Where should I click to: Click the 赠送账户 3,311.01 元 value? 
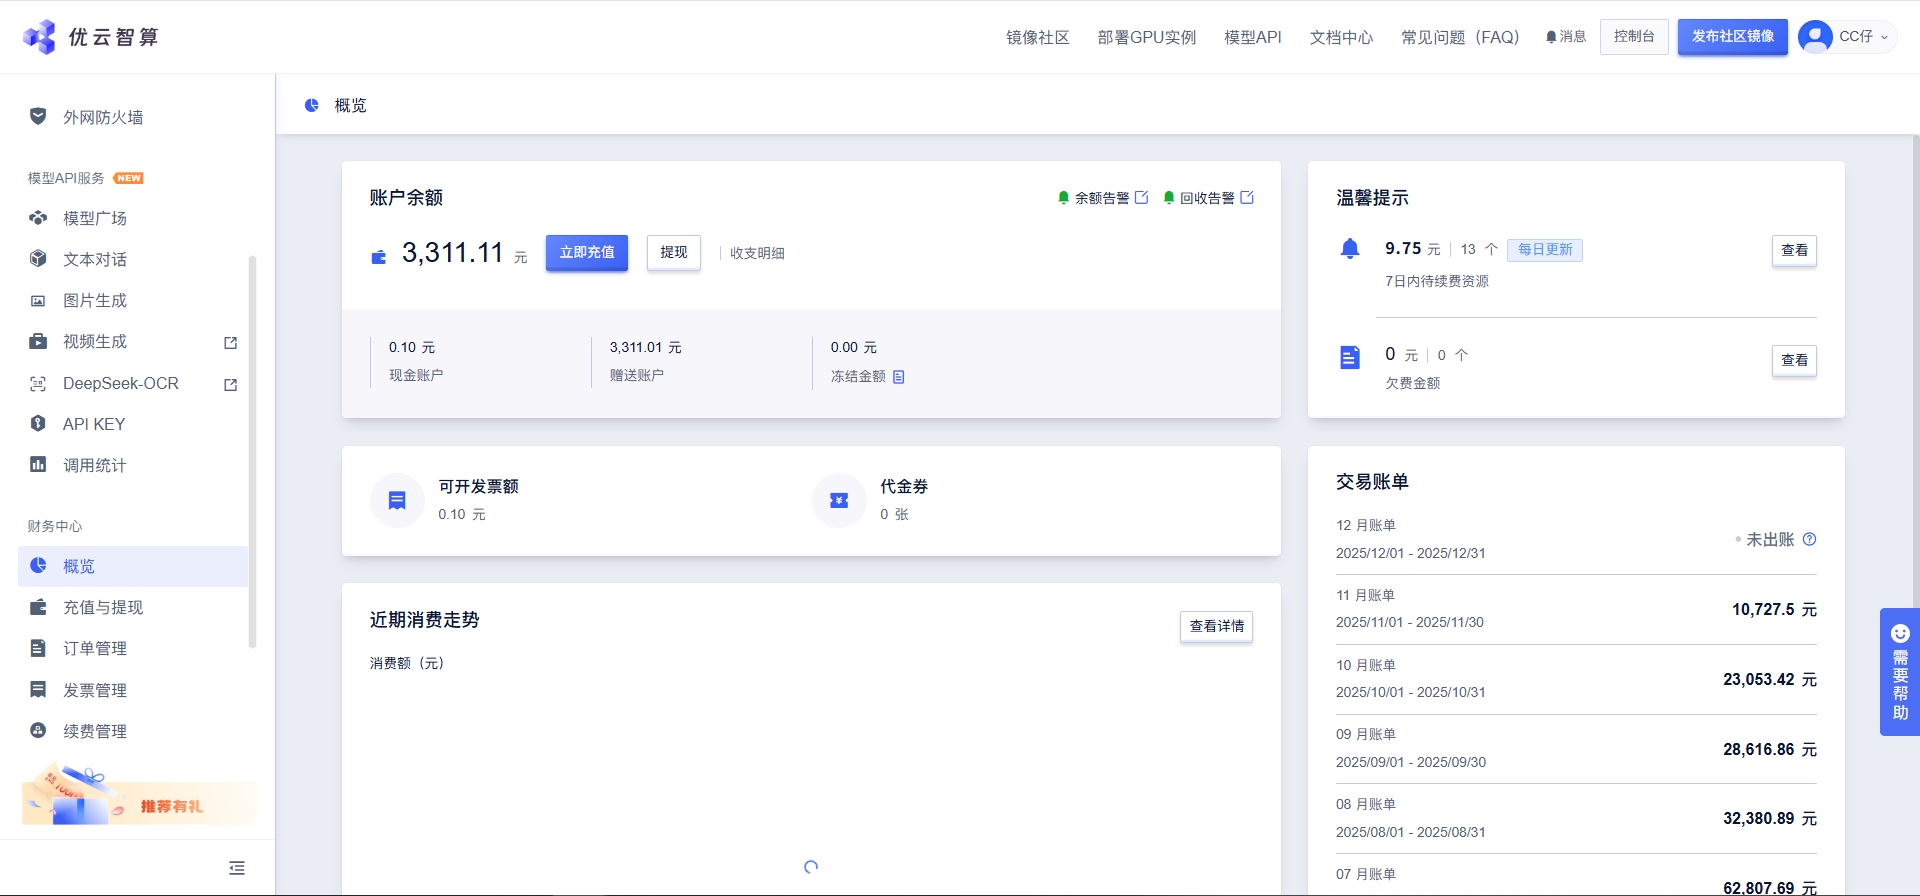click(x=646, y=347)
